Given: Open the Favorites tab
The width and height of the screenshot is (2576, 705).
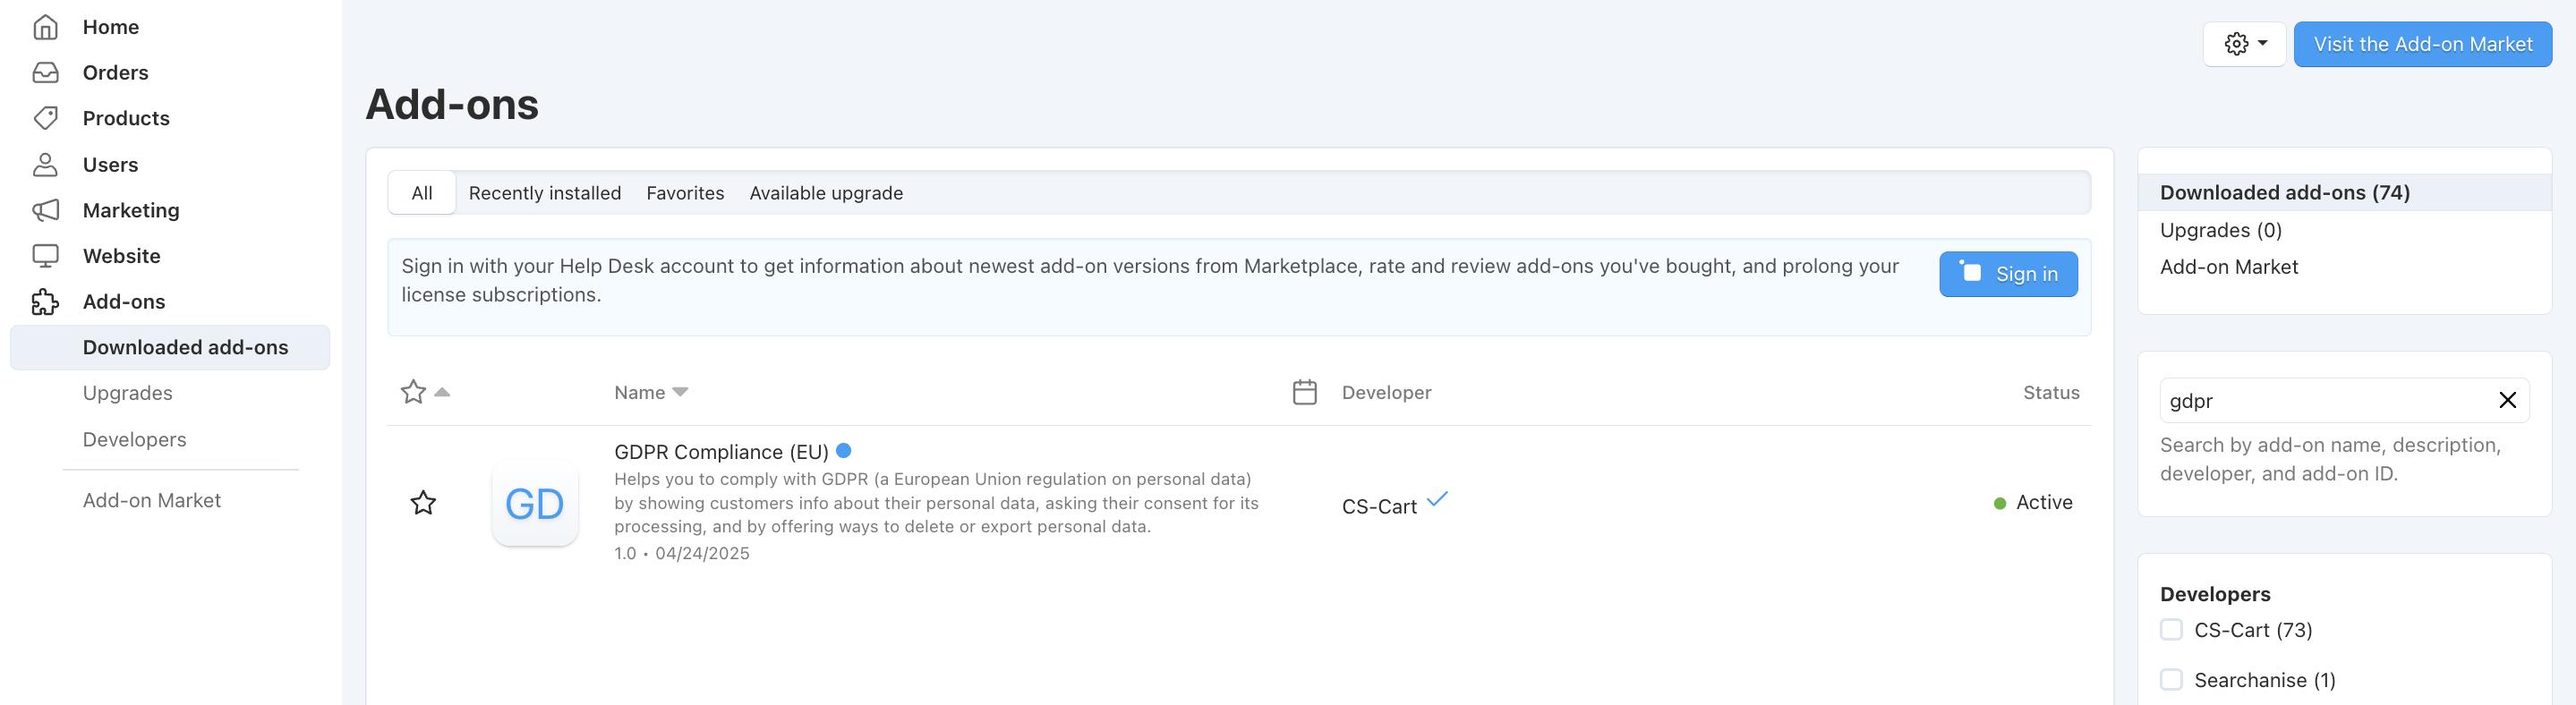Looking at the screenshot, I should pyautogui.click(x=685, y=193).
